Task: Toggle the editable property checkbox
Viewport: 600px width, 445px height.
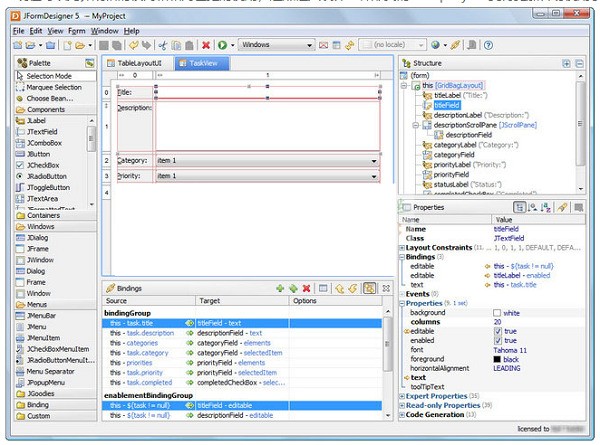Action: [x=499, y=331]
